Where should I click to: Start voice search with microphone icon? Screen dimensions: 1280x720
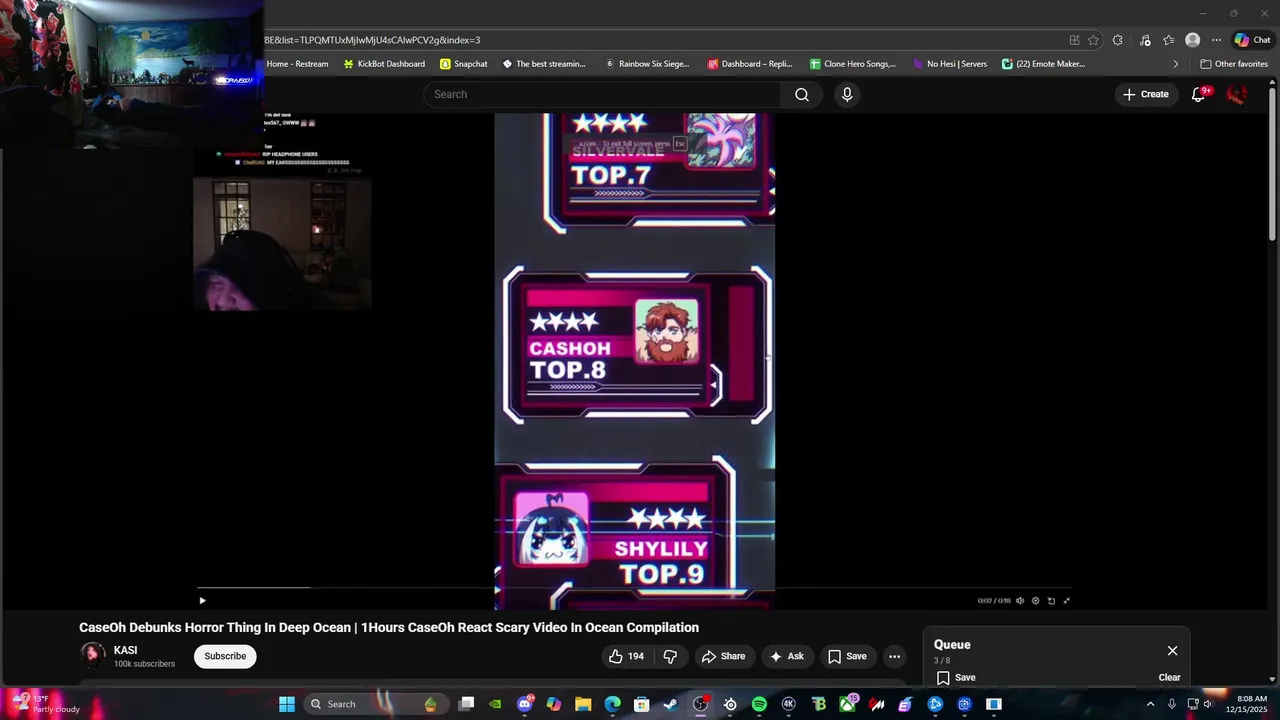tap(847, 94)
